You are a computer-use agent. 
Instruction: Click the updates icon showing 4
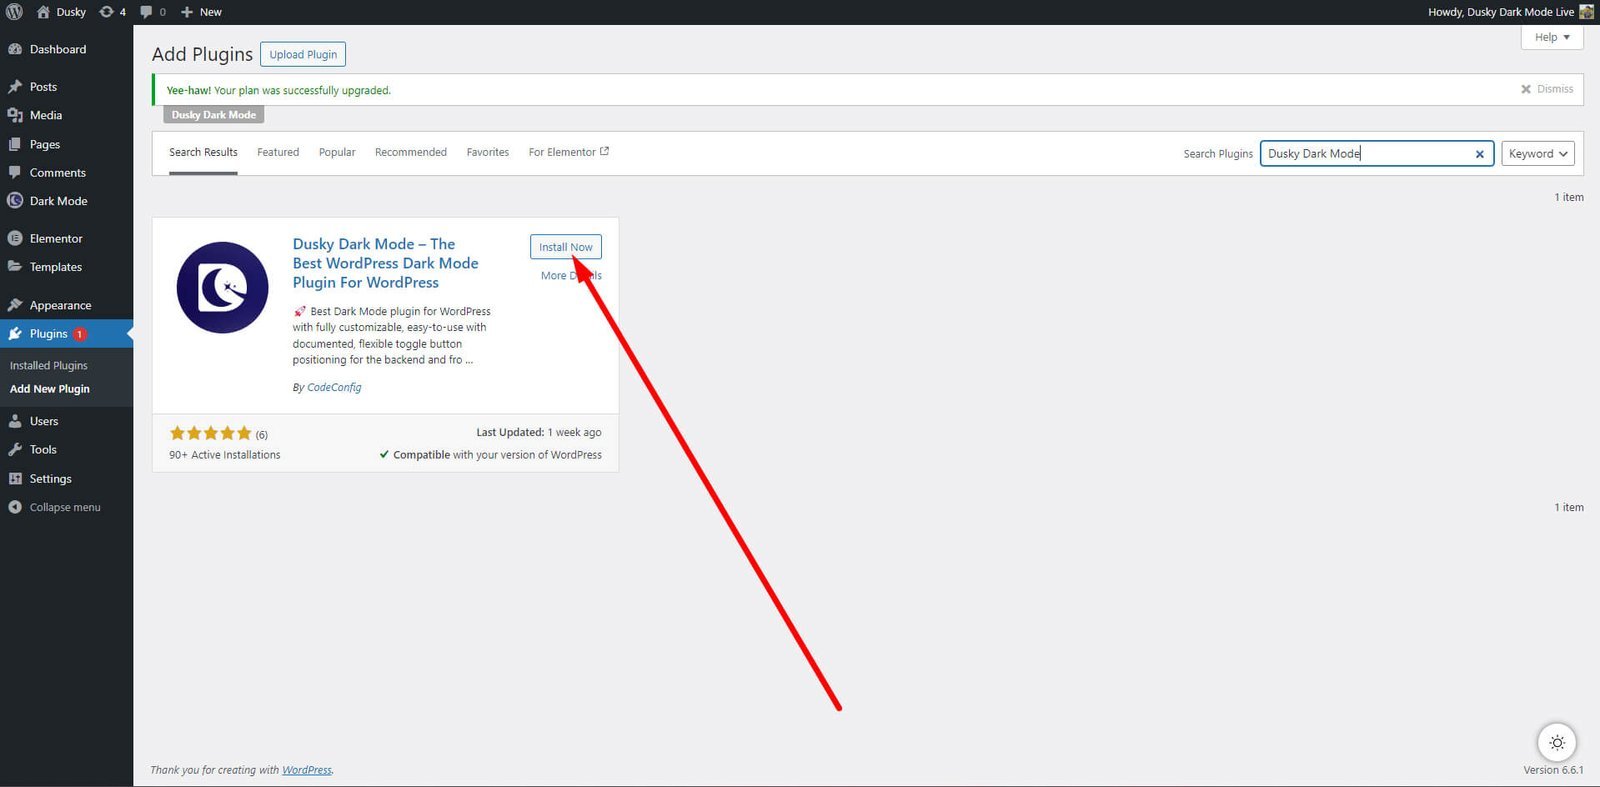click(x=107, y=12)
